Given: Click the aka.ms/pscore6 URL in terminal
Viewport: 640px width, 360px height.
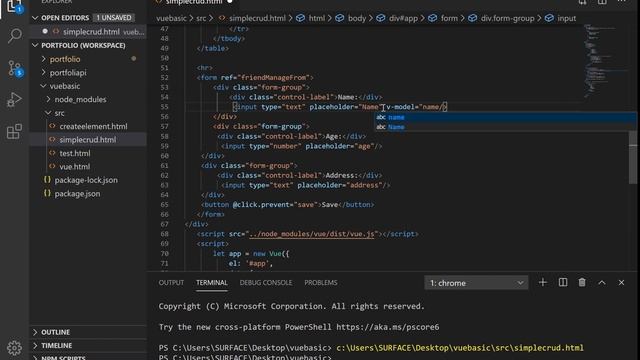Looking at the screenshot, I should pos(388,327).
